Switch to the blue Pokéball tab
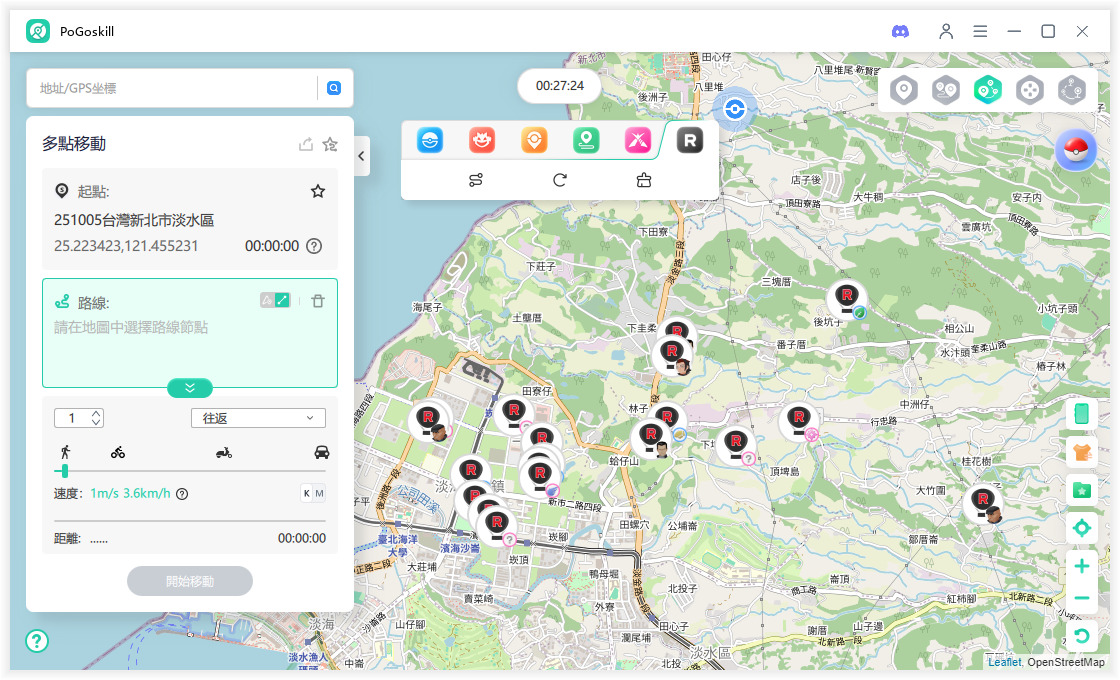Viewport: 1120px width, 680px height. 430,141
